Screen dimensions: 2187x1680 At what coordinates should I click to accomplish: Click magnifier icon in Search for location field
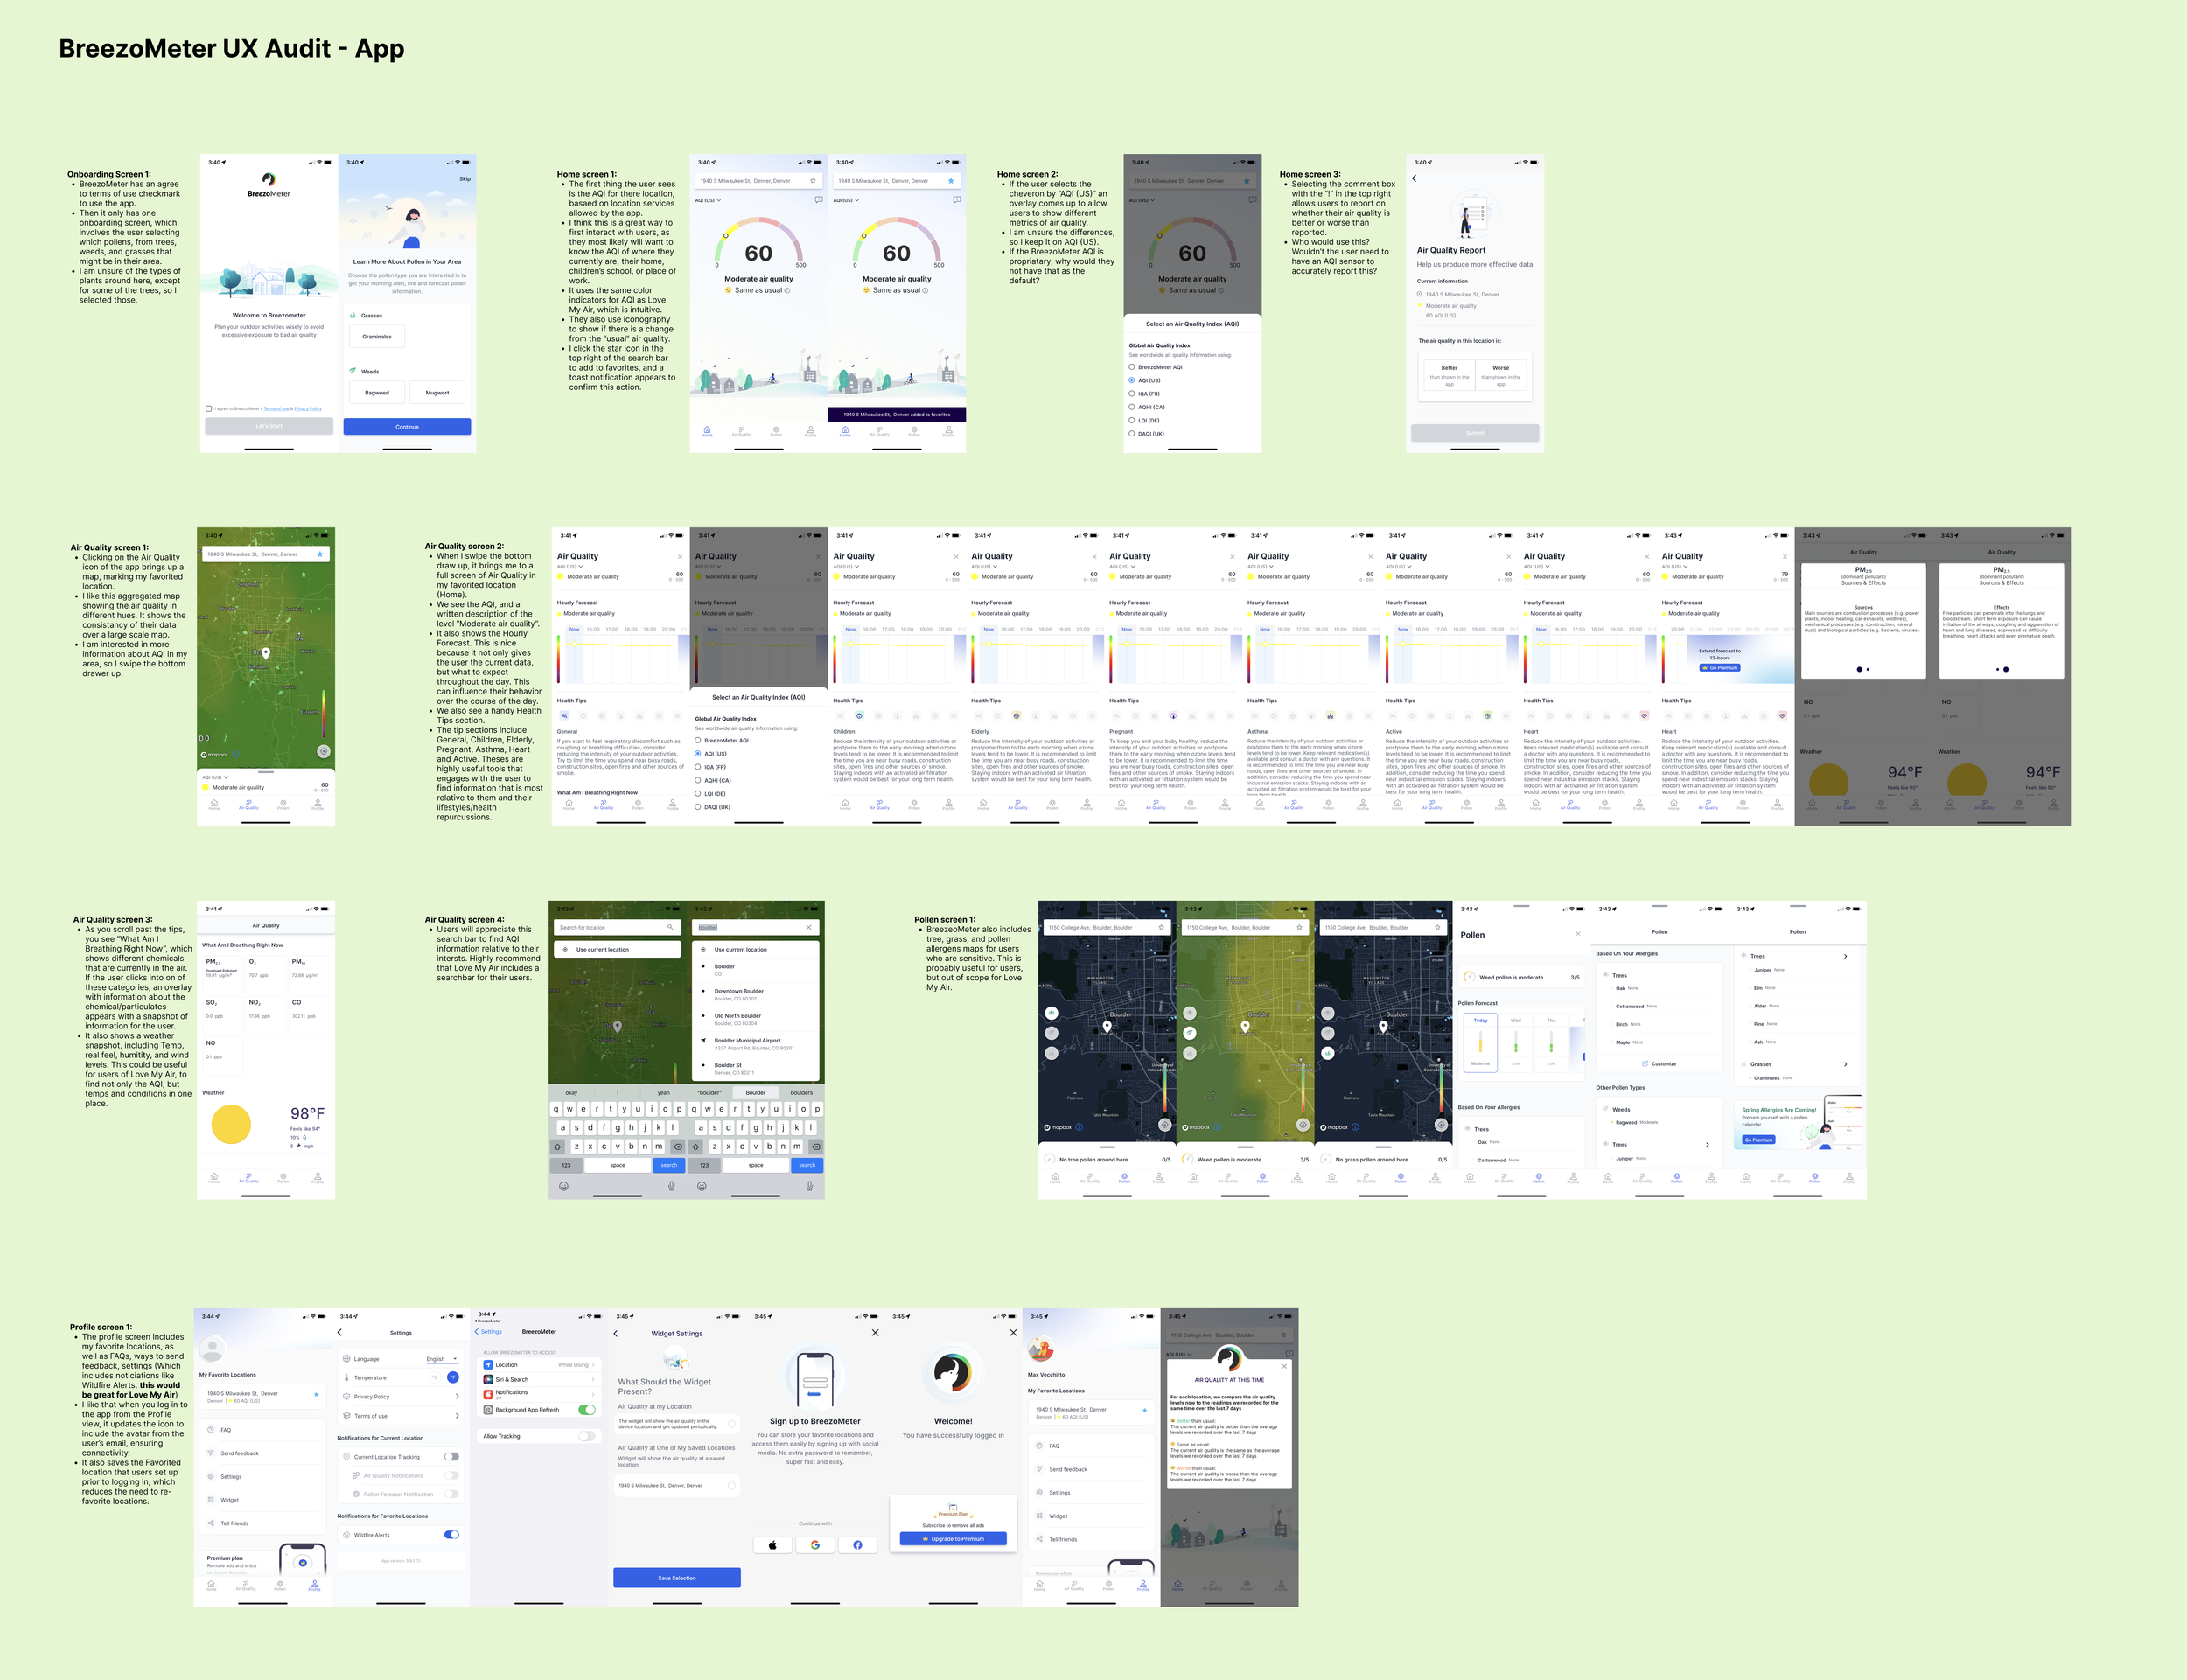click(670, 928)
